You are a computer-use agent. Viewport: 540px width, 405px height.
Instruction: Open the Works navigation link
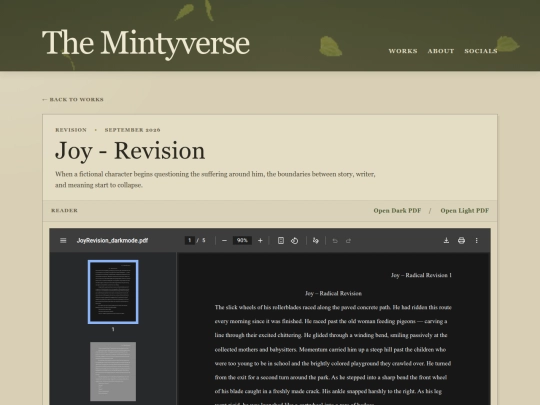coord(403,51)
